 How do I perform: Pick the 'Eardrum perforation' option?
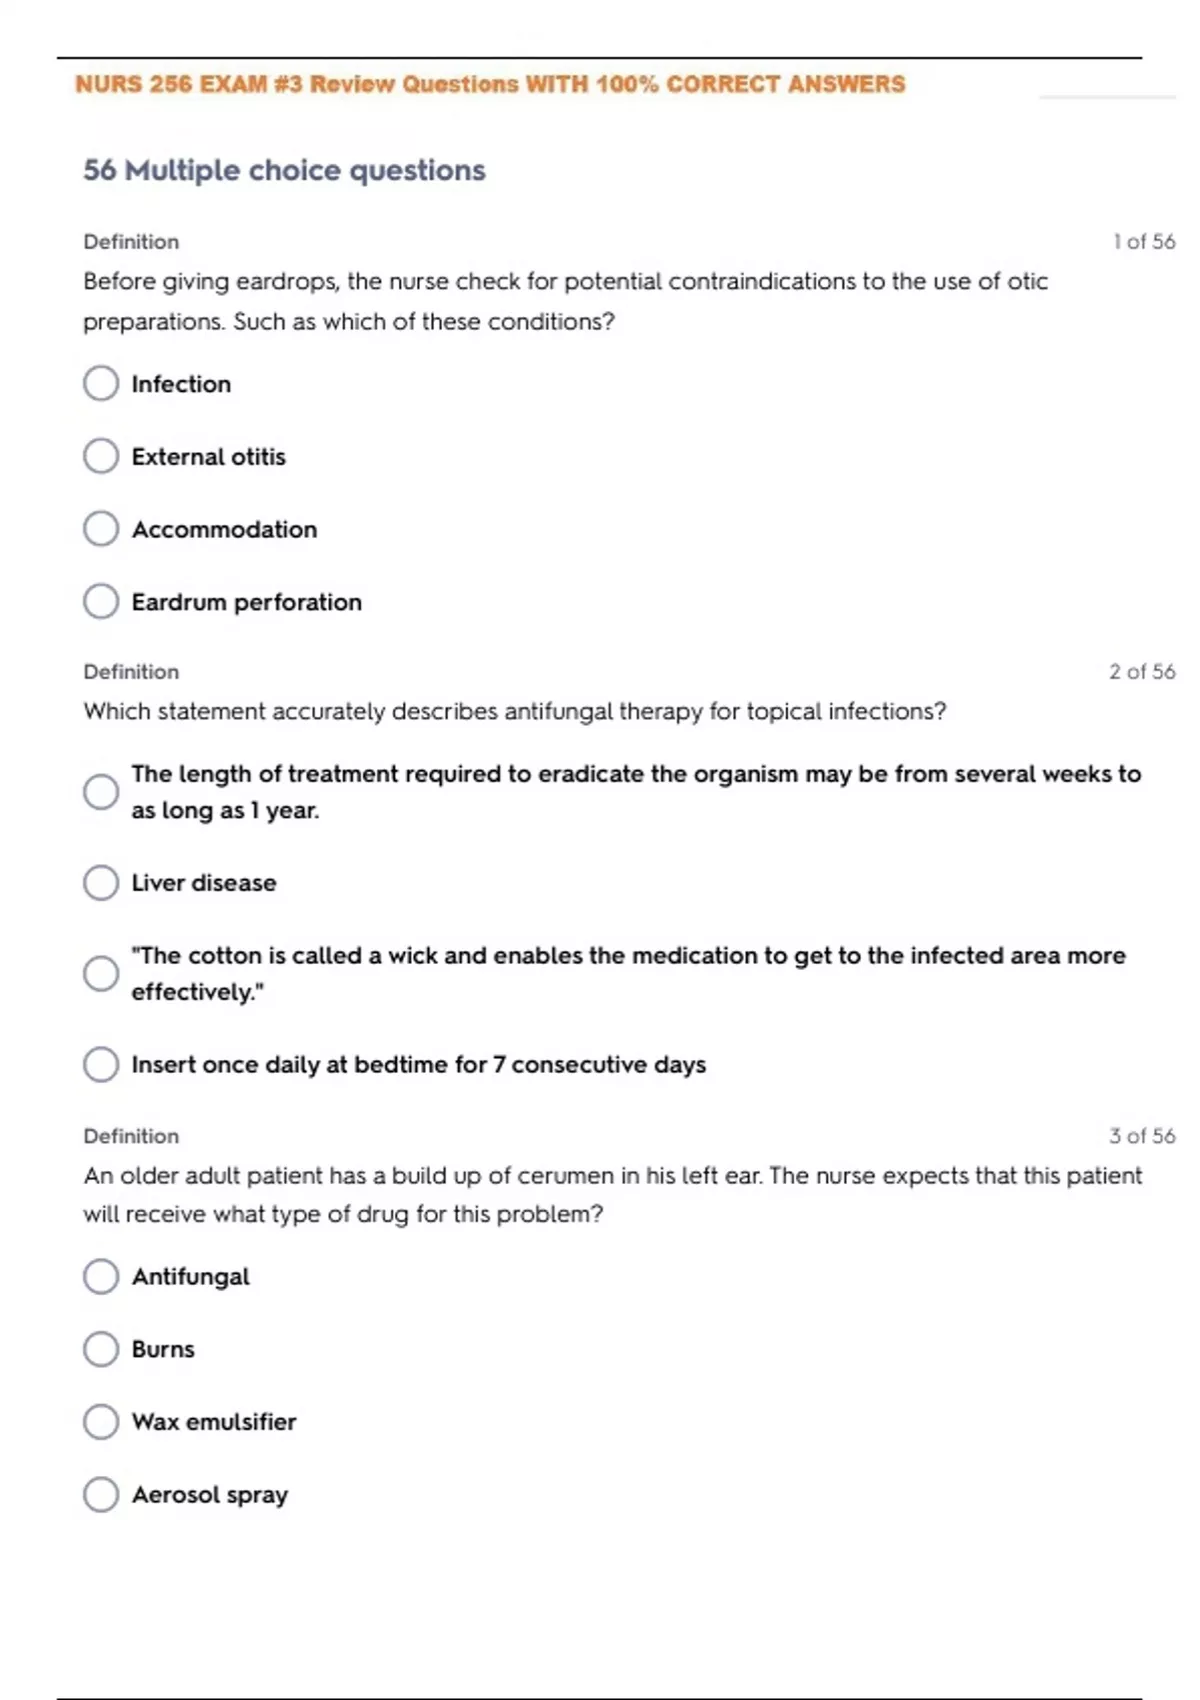(x=101, y=602)
